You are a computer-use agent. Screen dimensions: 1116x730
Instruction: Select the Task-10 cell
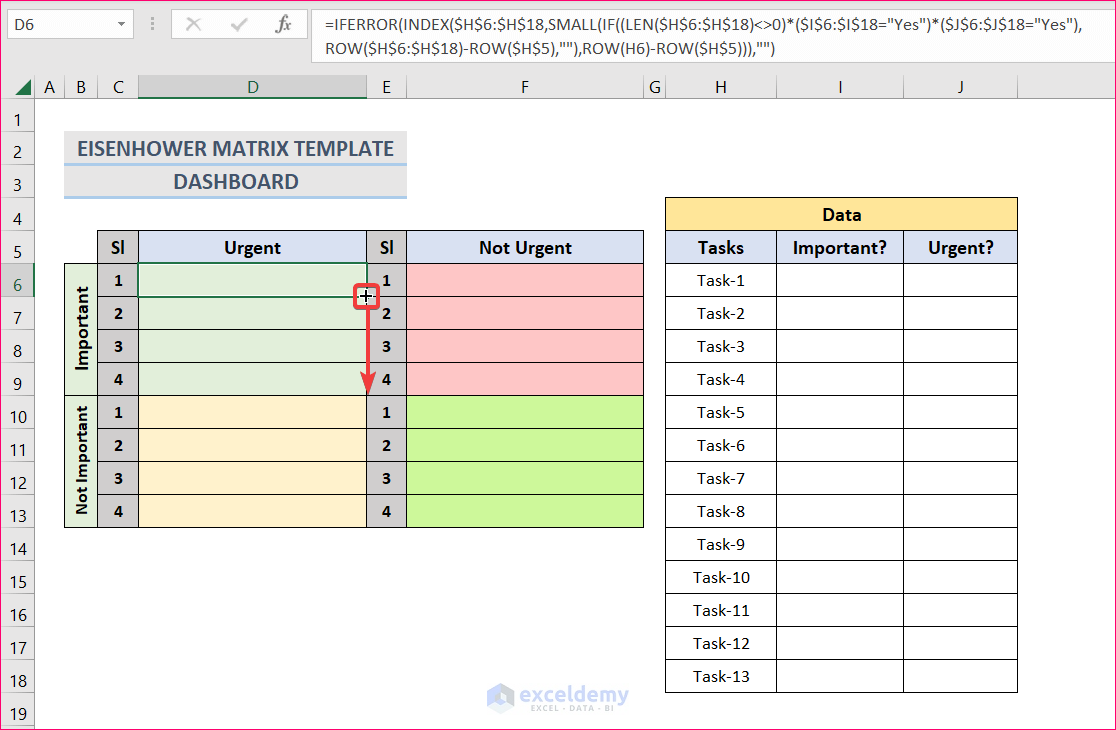(721, 577)
